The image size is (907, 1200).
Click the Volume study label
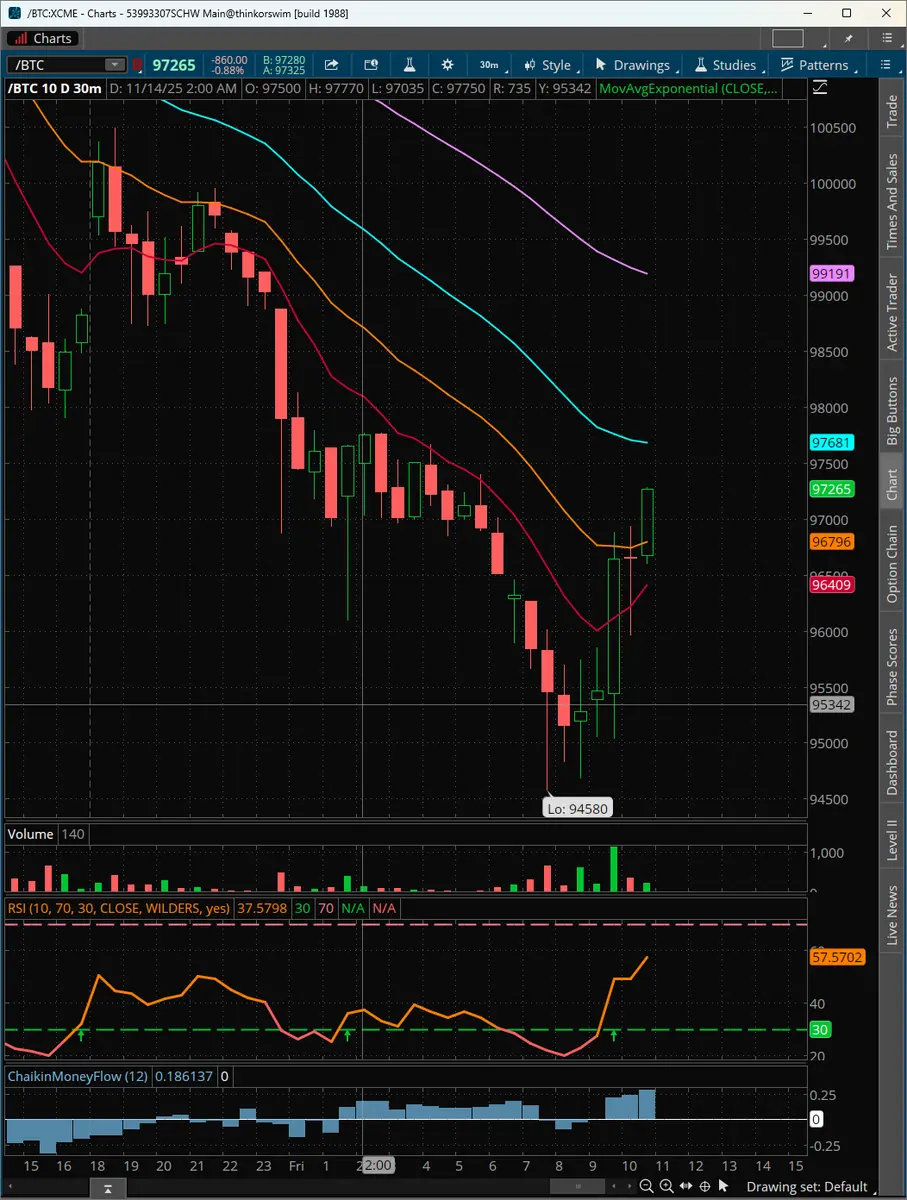click(30, 833)
